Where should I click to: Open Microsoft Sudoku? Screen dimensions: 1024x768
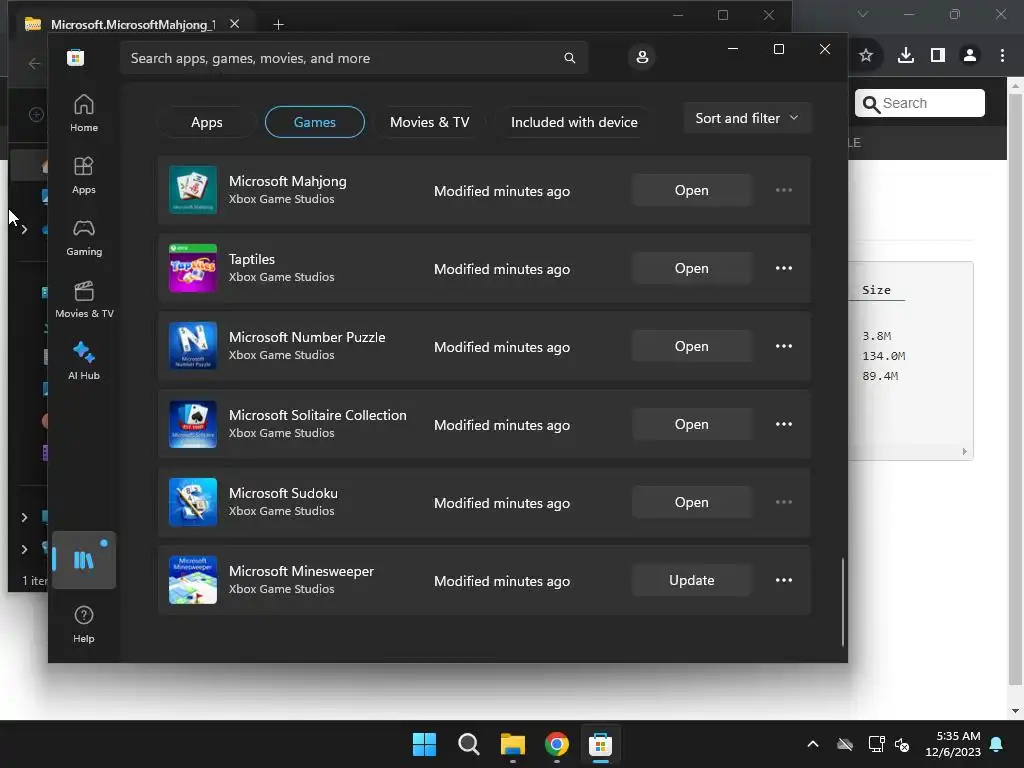tap(692, 502)
